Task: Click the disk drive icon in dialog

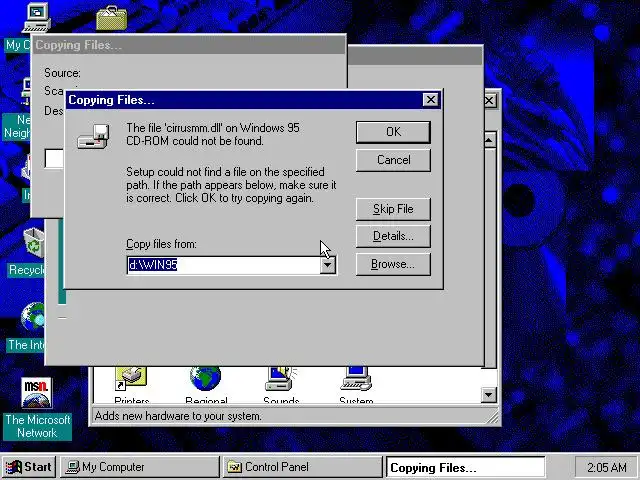Action: pyautogui.click(x=93, y=136)
